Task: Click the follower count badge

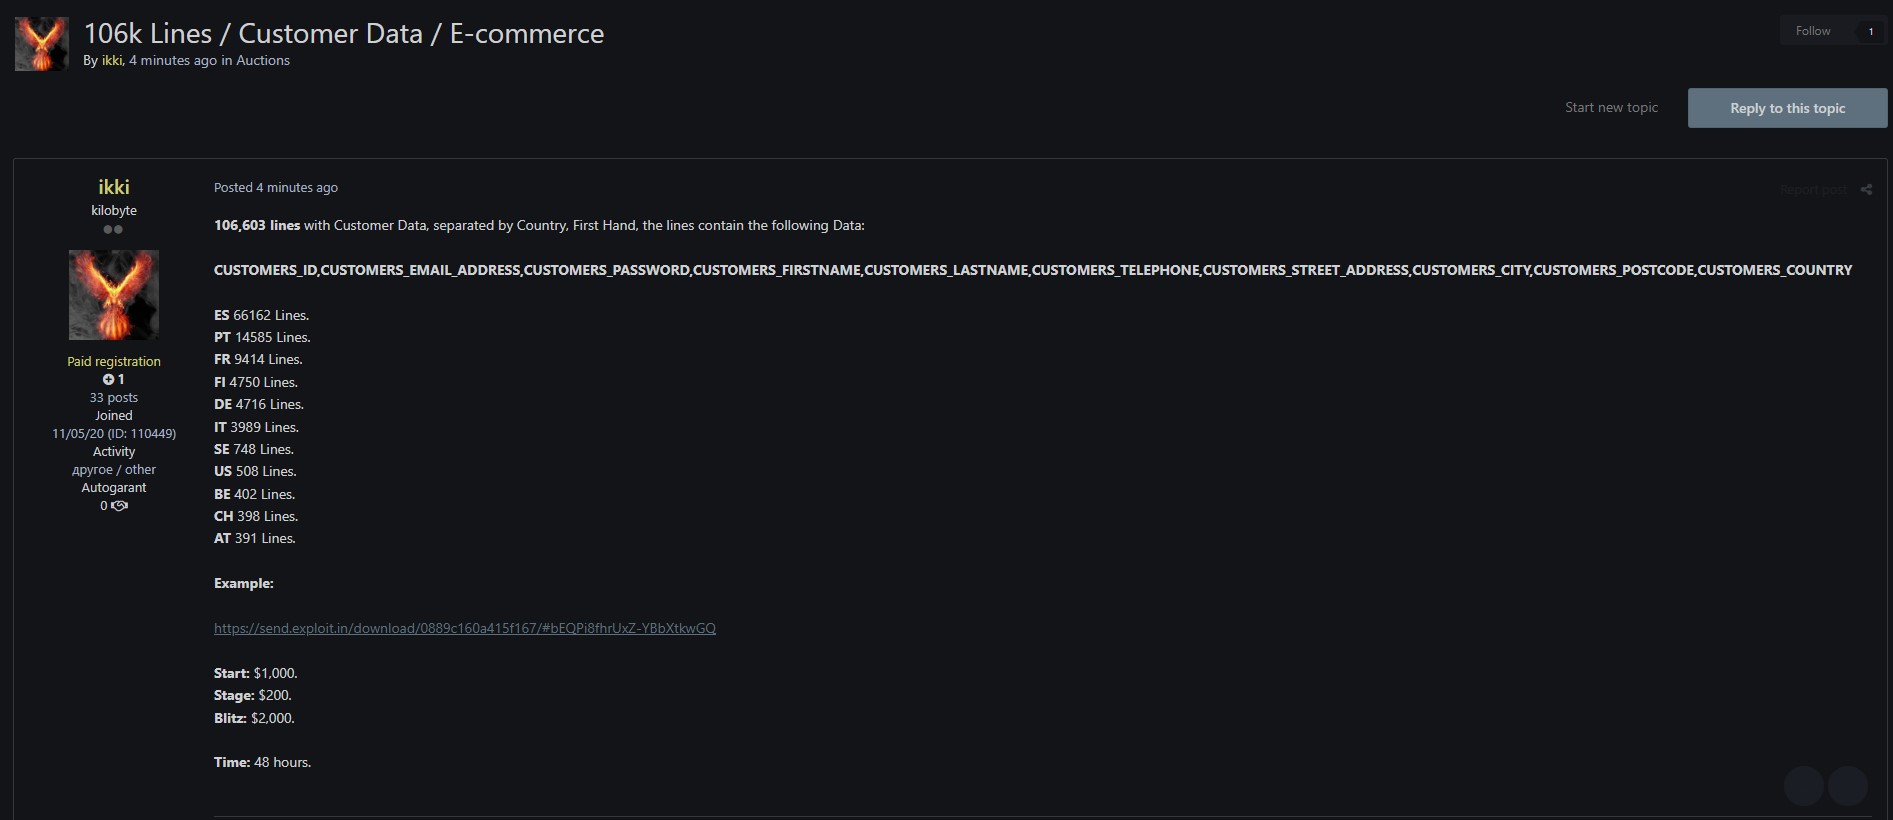Action: point(1870,31)
